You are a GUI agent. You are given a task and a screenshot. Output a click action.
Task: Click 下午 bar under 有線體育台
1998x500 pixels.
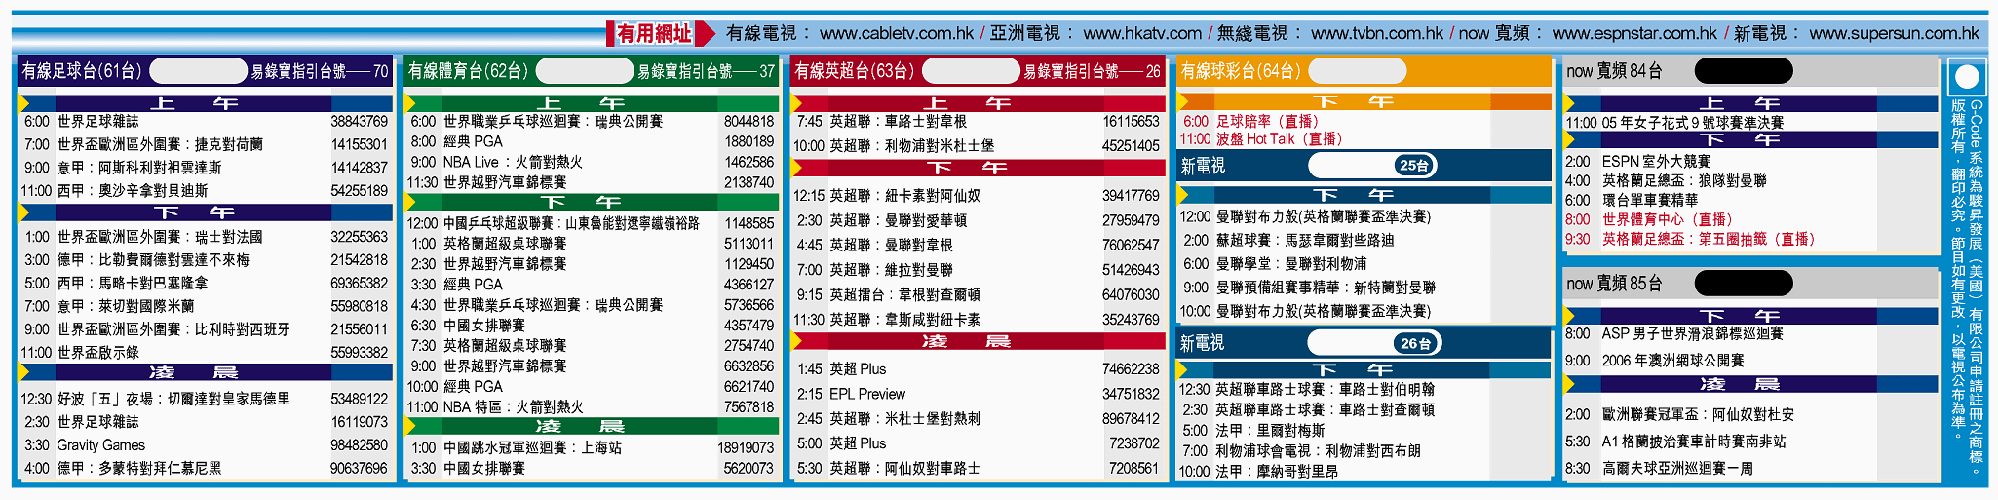[591, 202]
